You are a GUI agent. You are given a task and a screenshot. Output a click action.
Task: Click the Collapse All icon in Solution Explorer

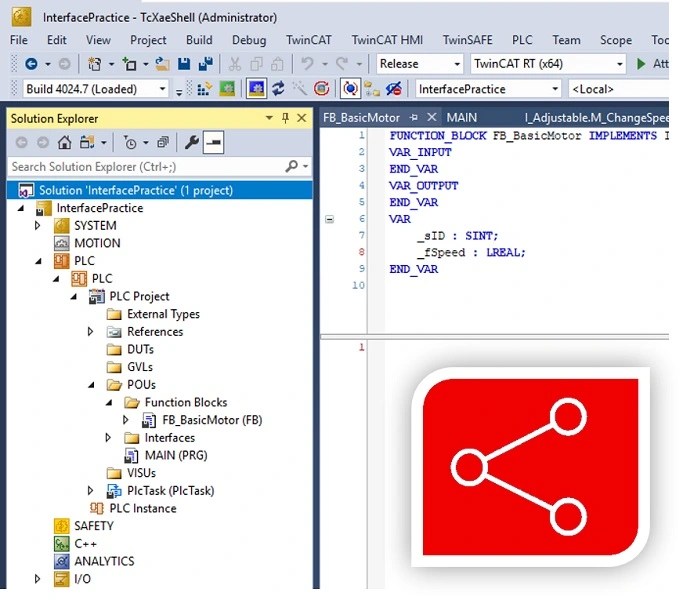click(163, 142)
